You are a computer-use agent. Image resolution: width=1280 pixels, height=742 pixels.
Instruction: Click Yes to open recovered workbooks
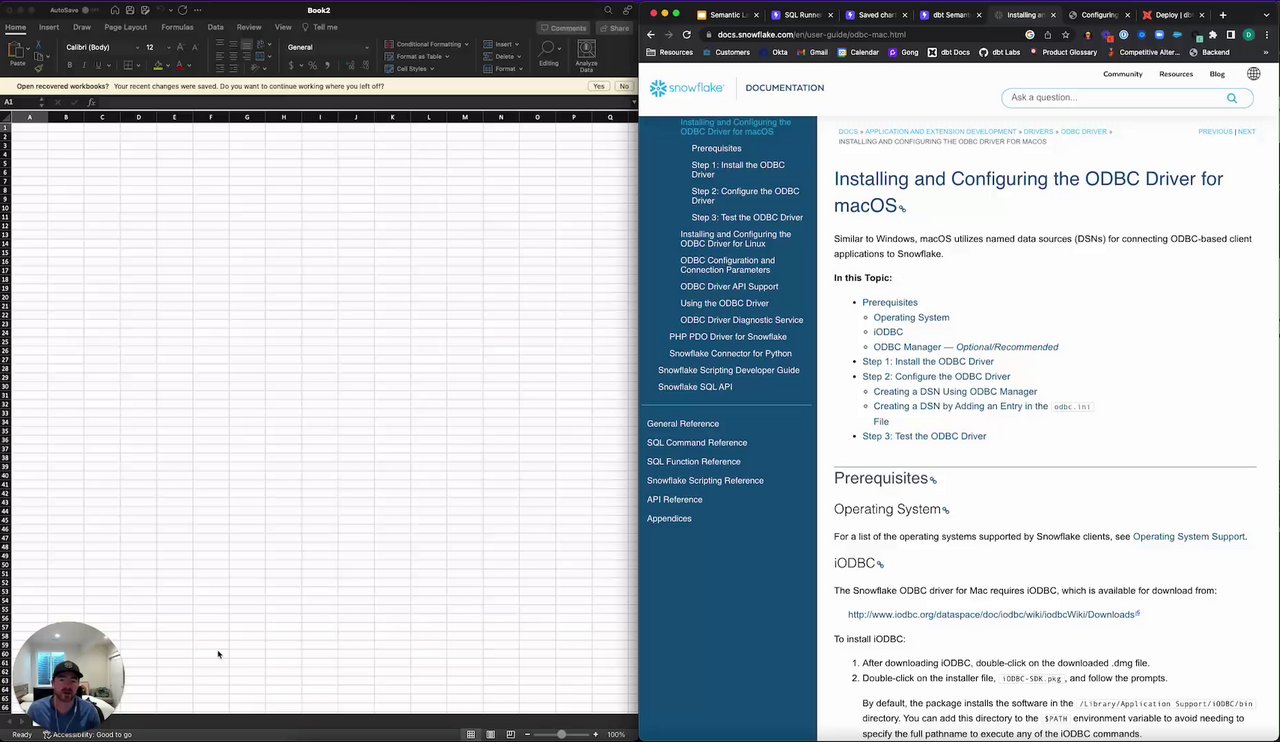[598, 86]
